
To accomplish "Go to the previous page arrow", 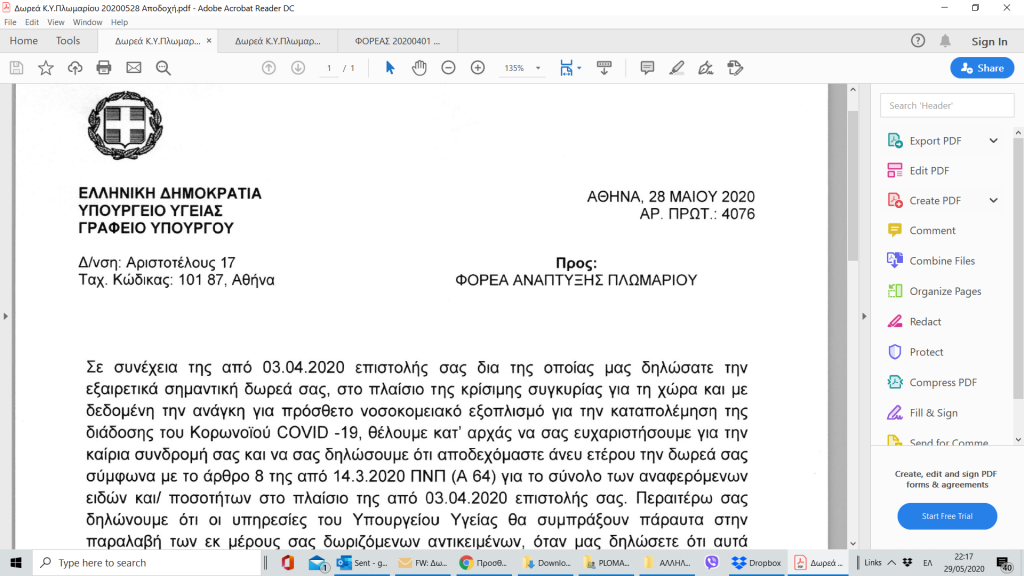I will point(268,68).
